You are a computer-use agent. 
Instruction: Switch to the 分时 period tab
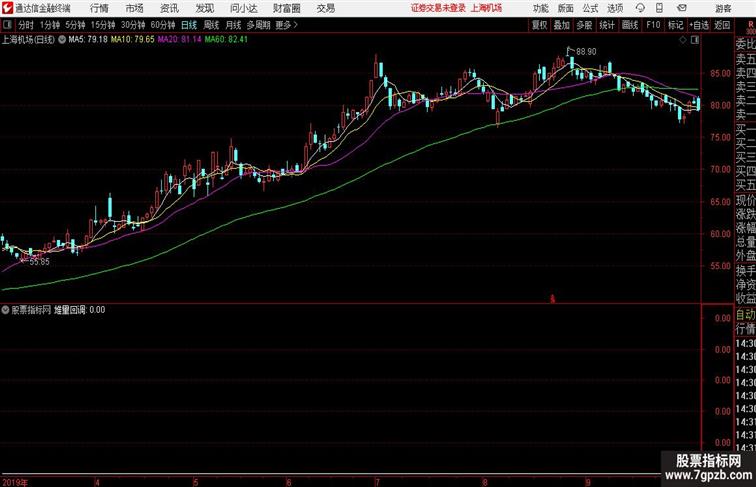(26, 25)
